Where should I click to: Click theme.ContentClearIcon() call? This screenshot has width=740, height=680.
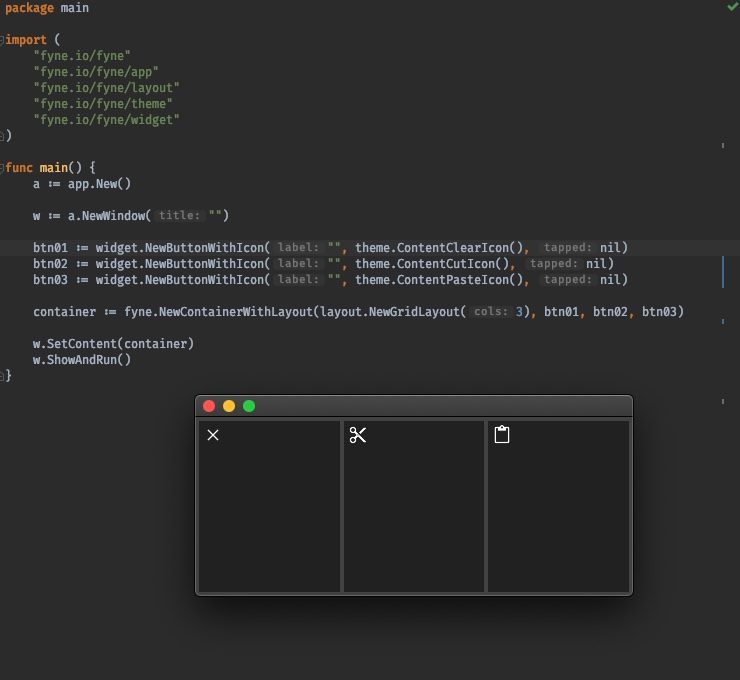point(439,248)
